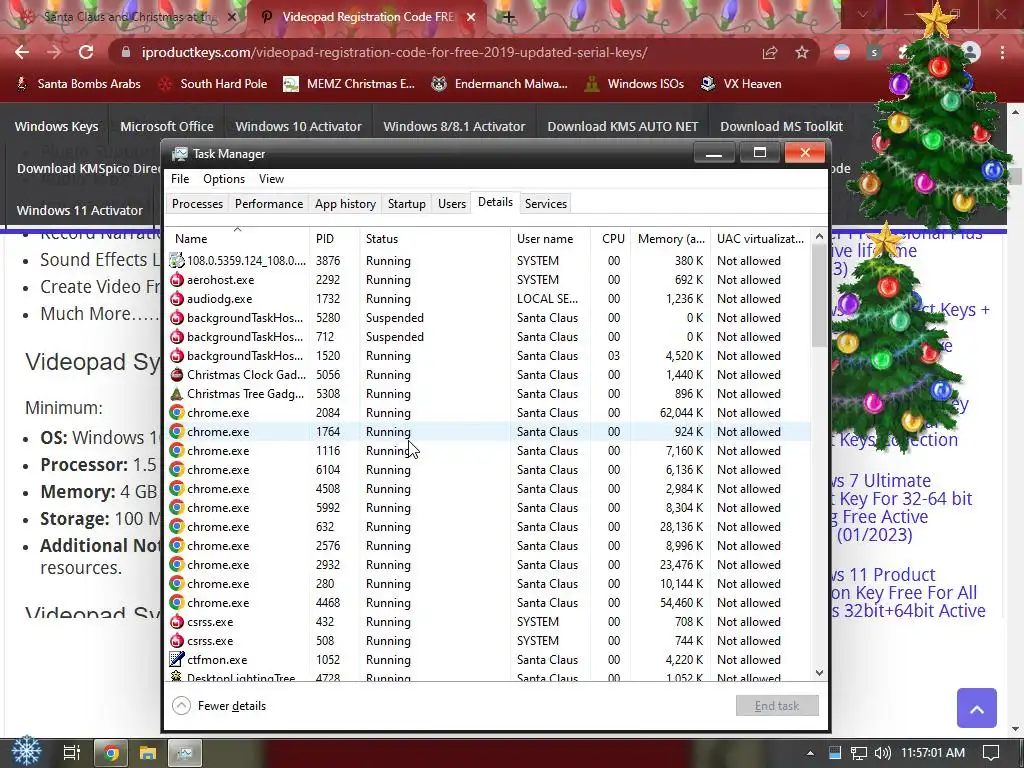
Task: Open the Santa Bombs Arabs bookmark
Action: coord(78,84)
